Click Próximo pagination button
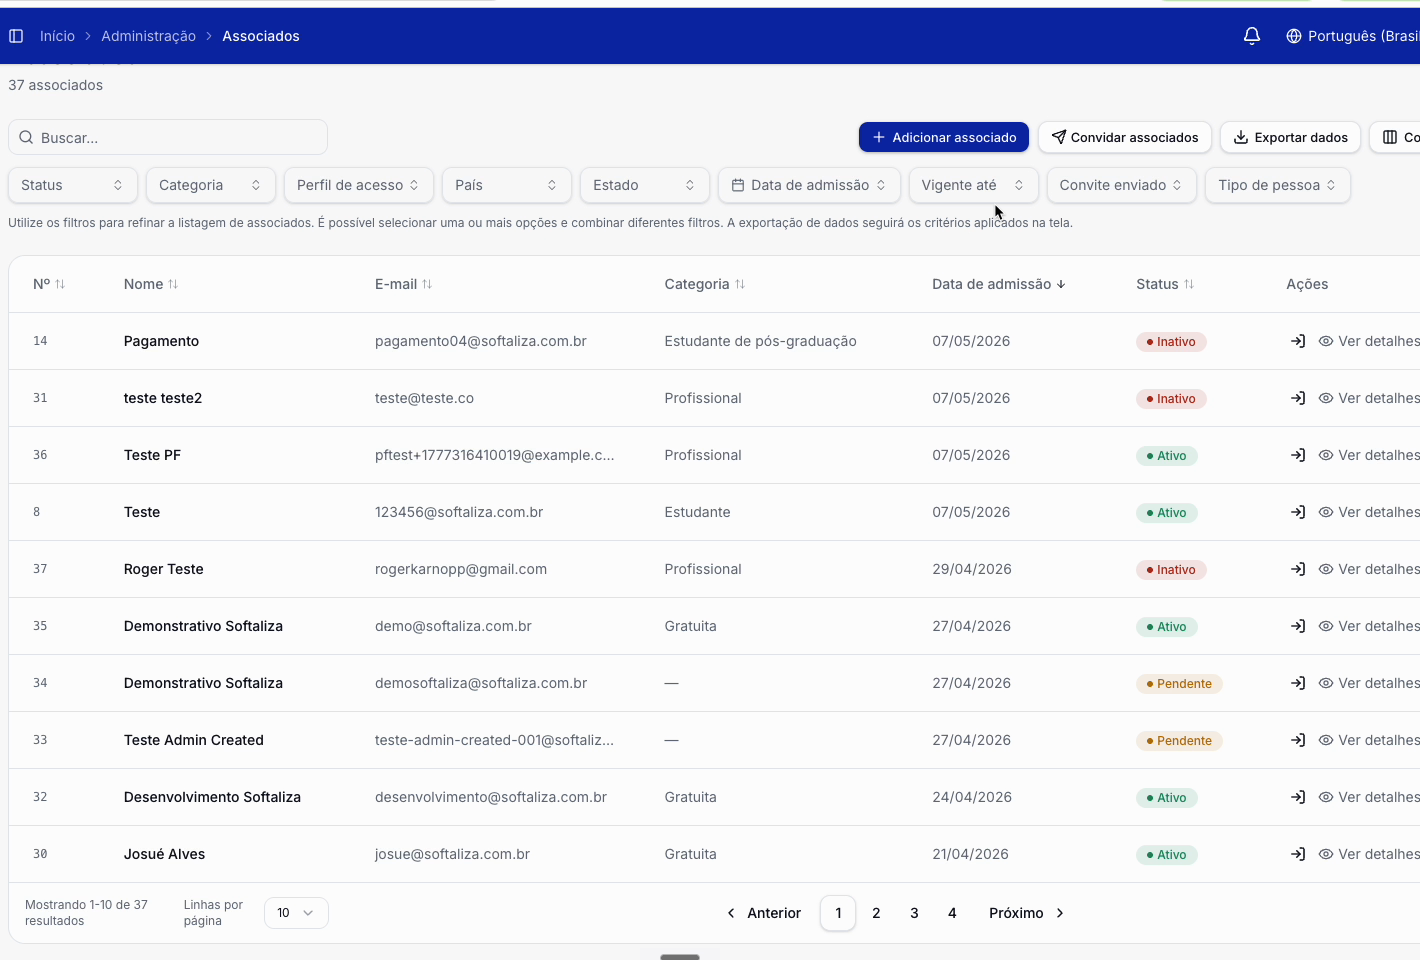 1027,913
